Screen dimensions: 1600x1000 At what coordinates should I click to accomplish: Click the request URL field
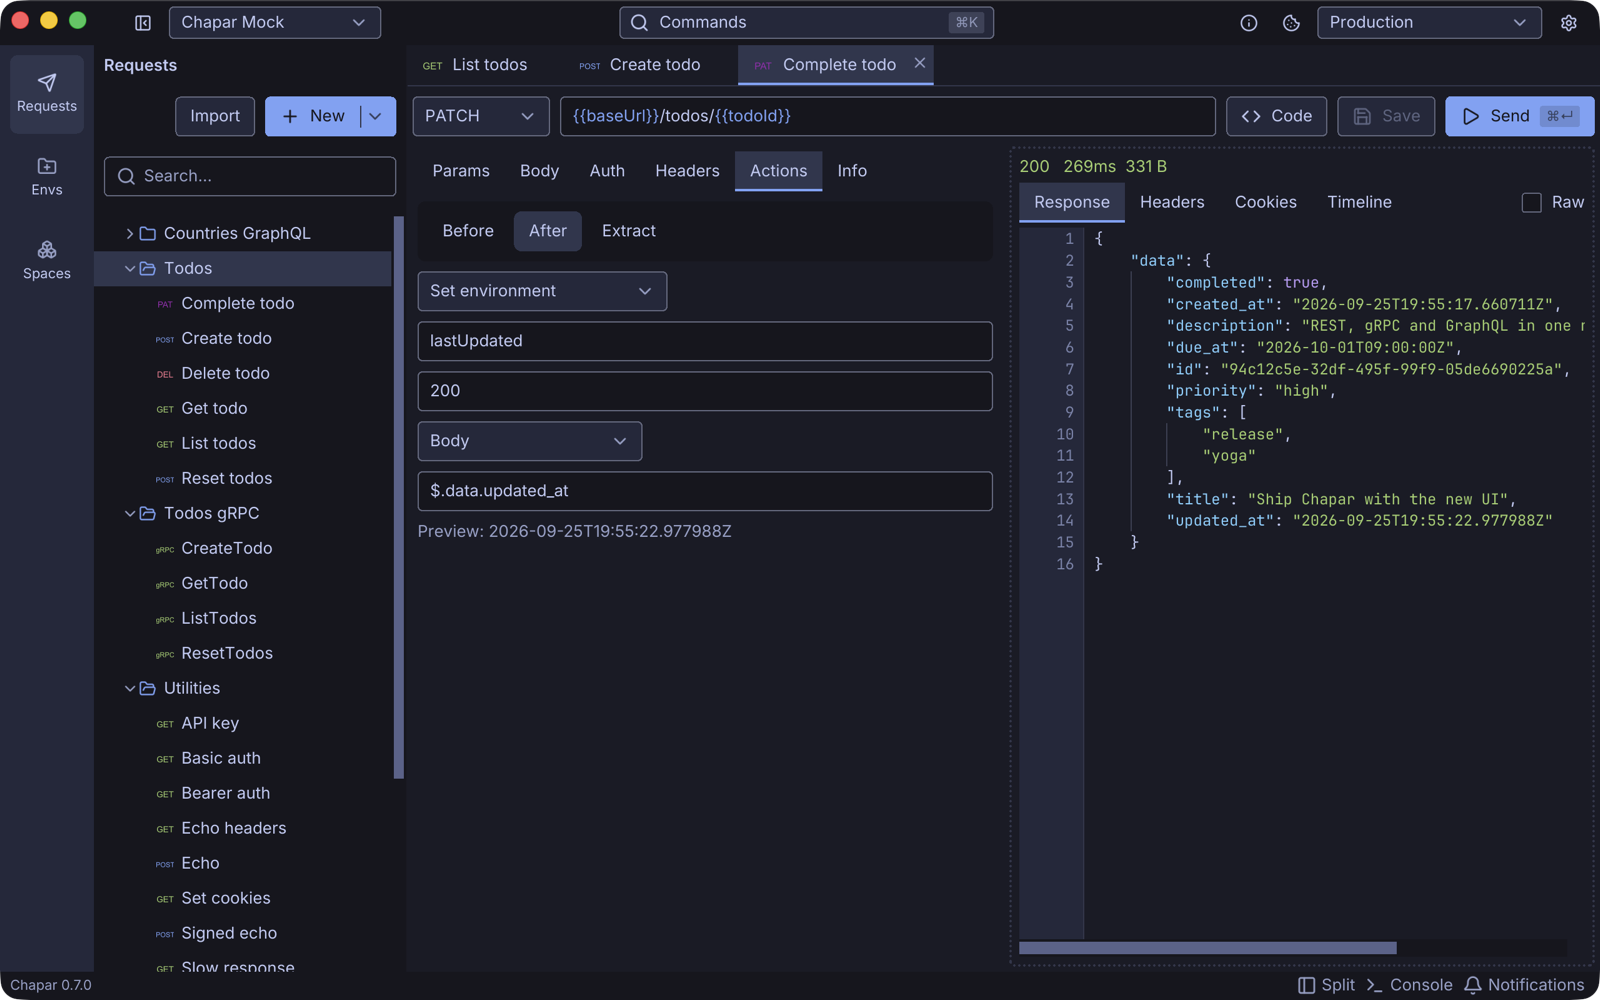[x=888, y=116]
